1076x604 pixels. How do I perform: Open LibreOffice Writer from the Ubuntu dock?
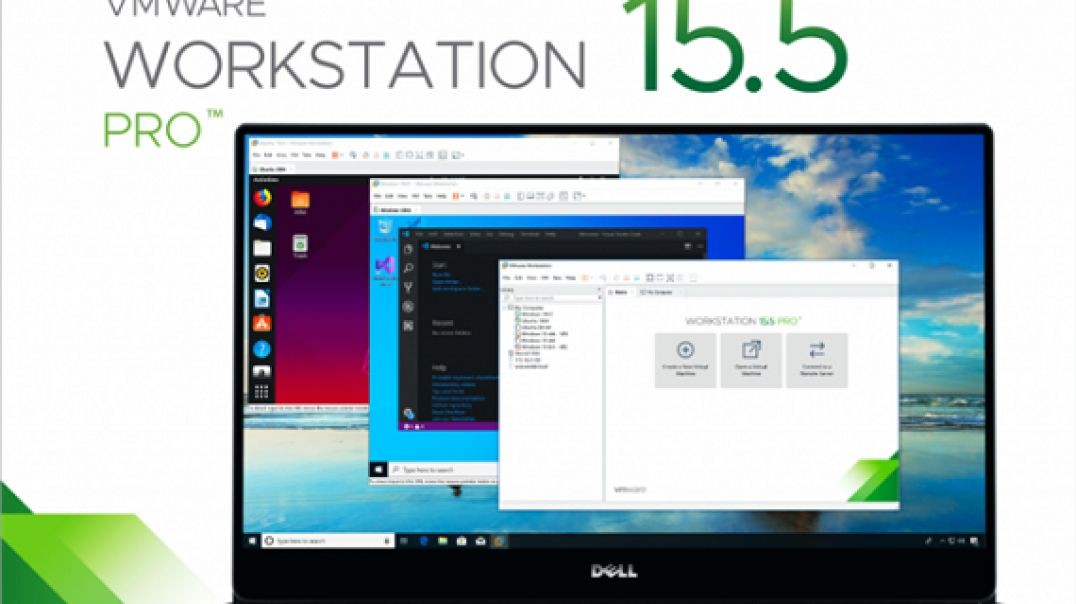(261, 299)
